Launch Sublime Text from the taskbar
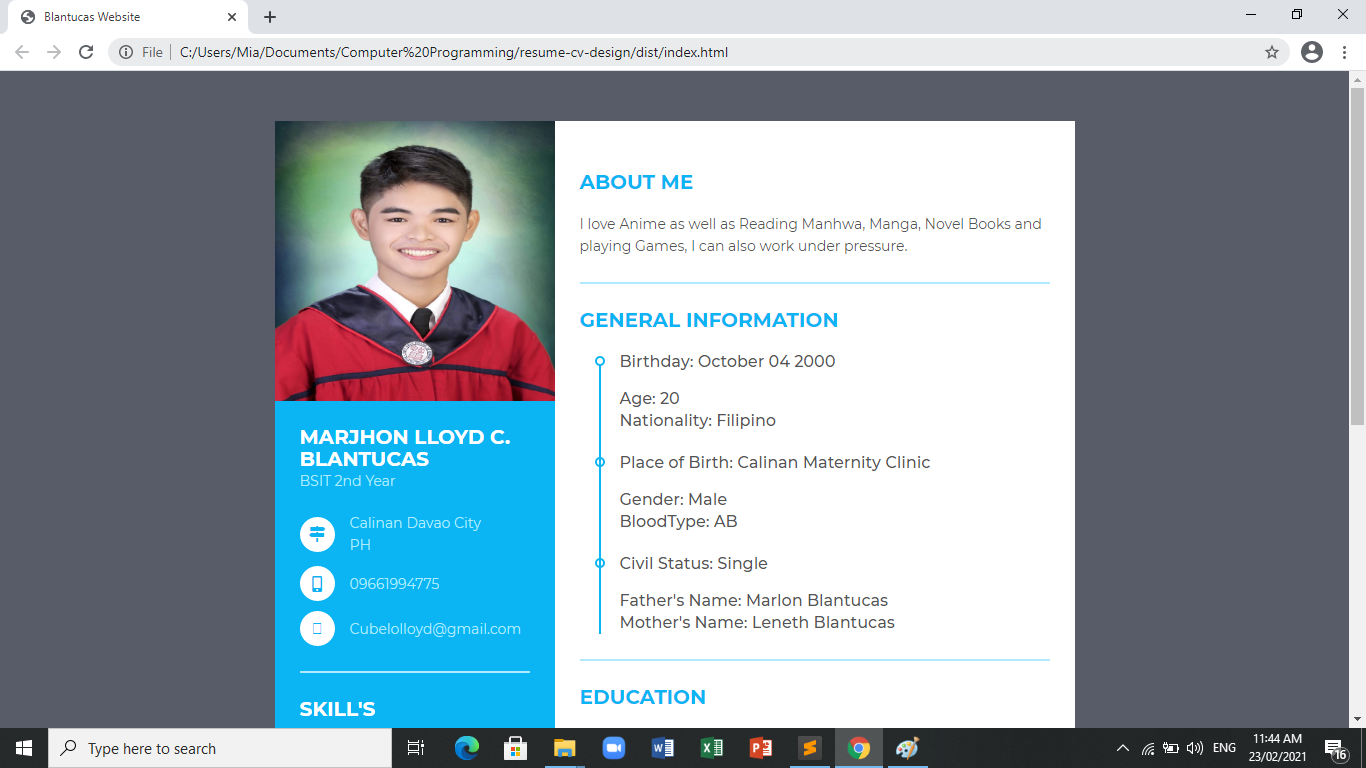The width and height of the screenshot is (1366, 768). pos(810,748)
